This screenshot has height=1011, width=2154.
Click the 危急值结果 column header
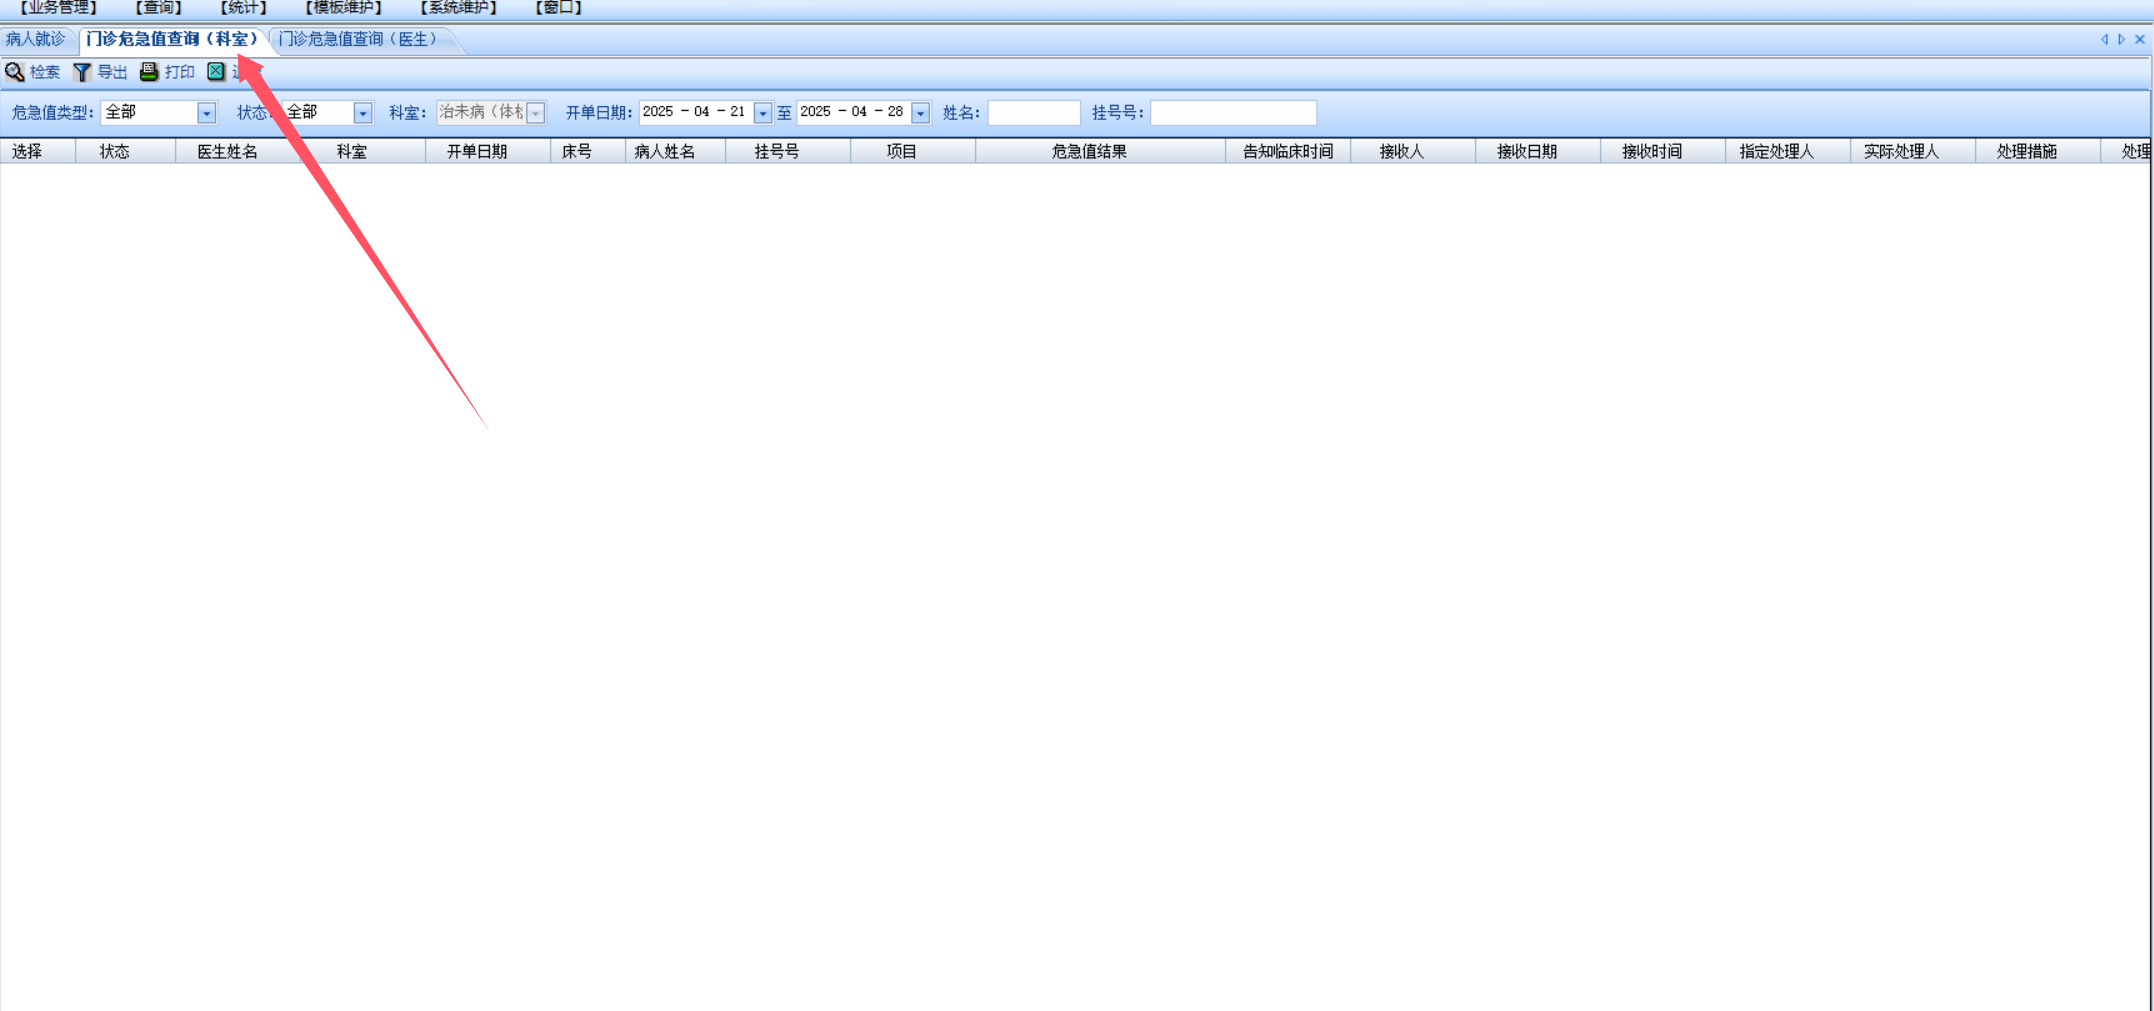[x=1100, y=151]
